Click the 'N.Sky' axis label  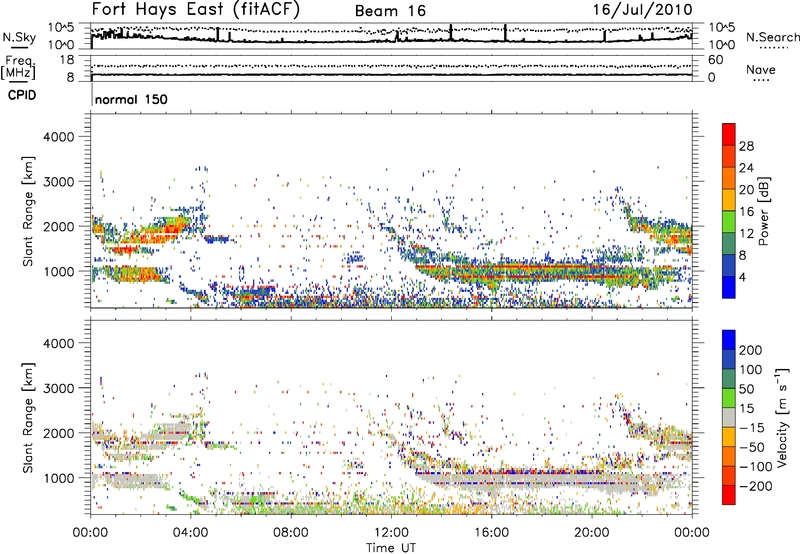(x=19, y=37)
